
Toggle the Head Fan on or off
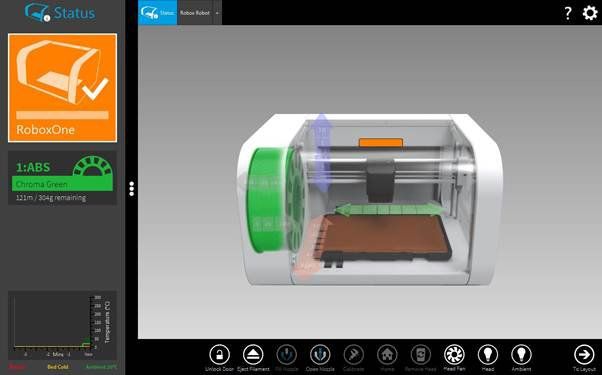point(454,355)
